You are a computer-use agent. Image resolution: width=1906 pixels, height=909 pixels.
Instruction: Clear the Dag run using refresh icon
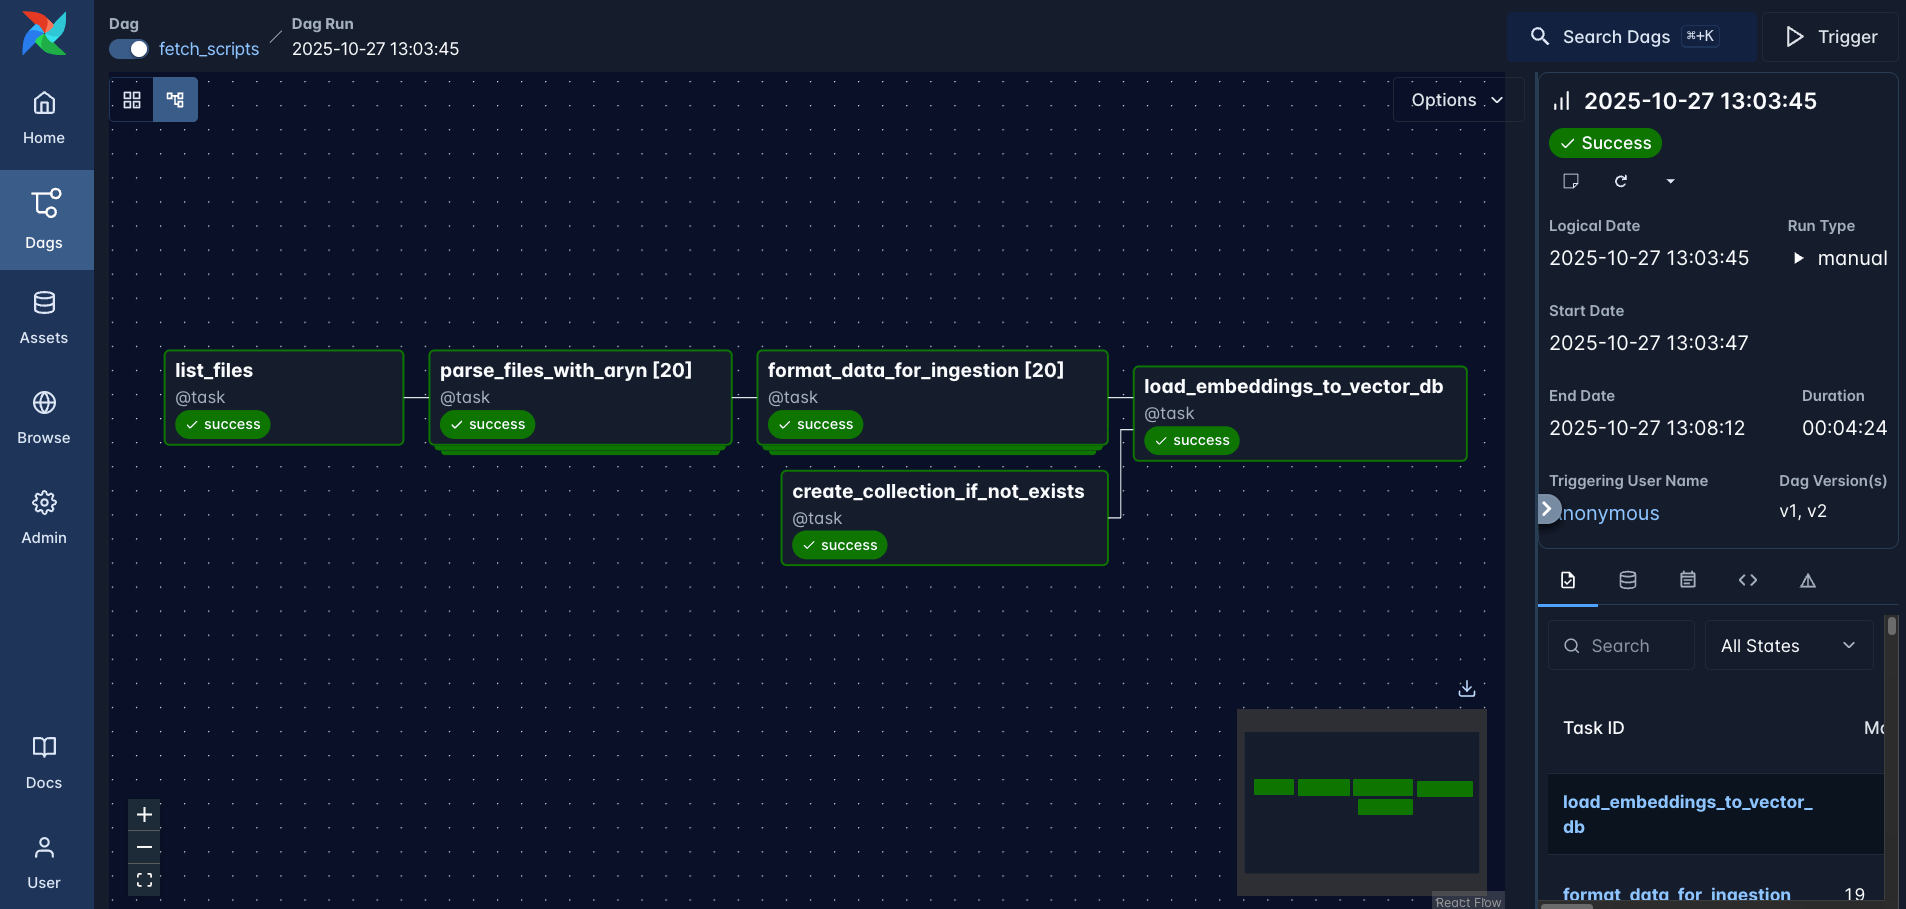(x=1621, y=181)
